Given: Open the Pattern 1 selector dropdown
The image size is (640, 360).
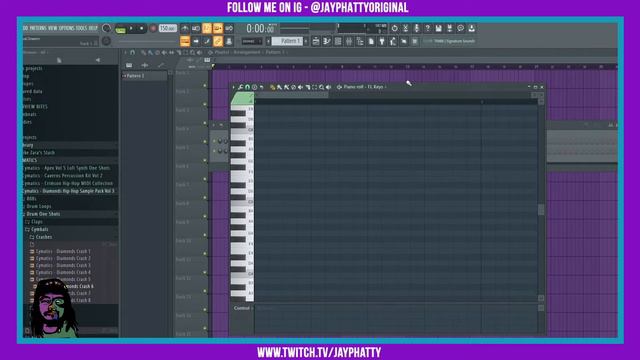Looking at the screenshot, I should tap(288, 41).
